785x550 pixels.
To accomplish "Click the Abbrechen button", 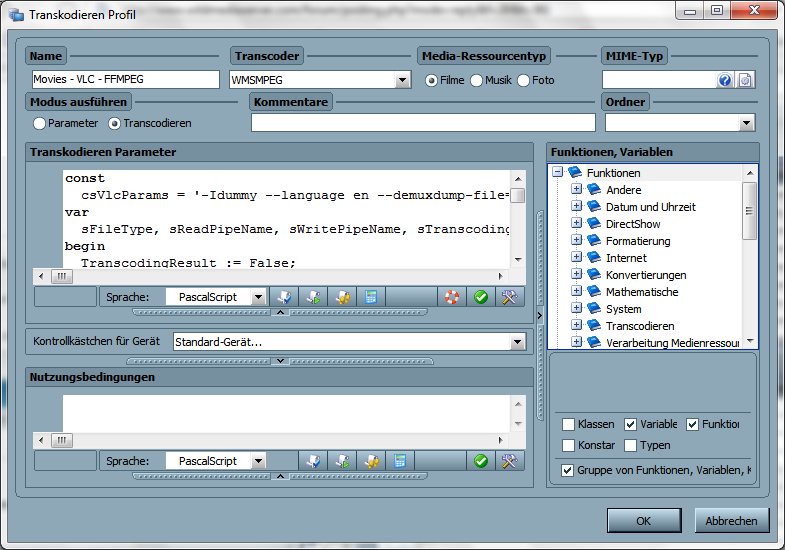I will 732,520.
